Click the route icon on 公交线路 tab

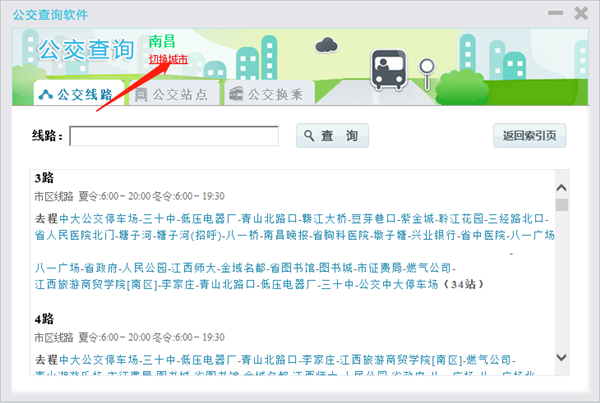click(x=46, y=94)
